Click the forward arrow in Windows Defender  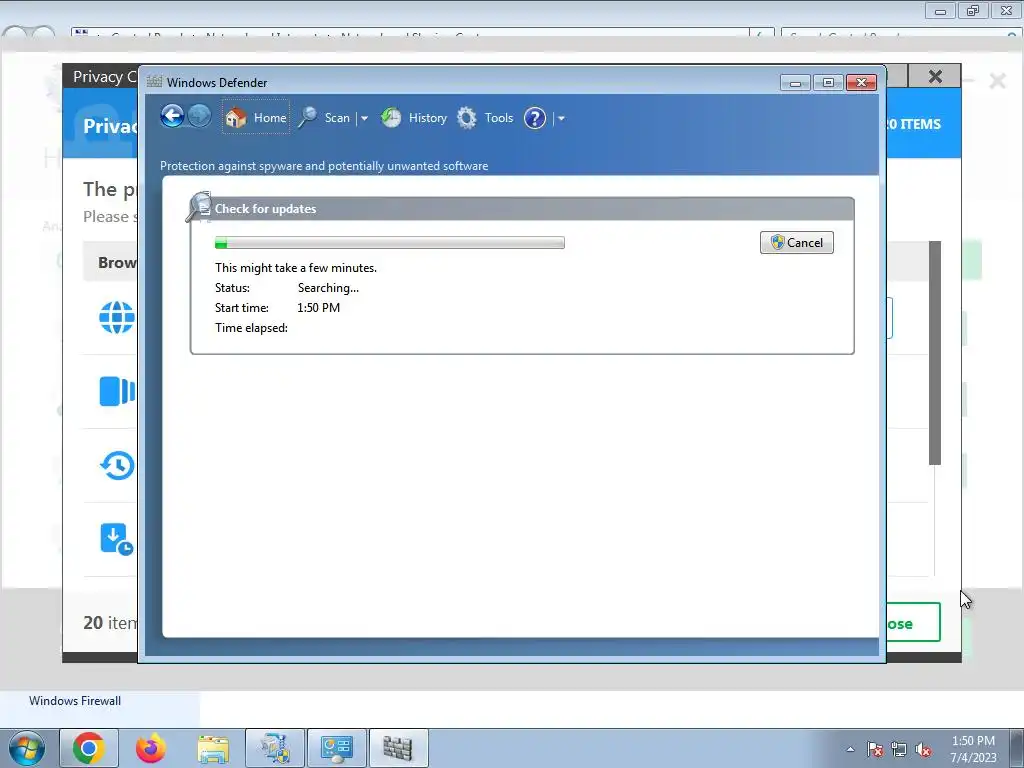(x=199, y=117)
